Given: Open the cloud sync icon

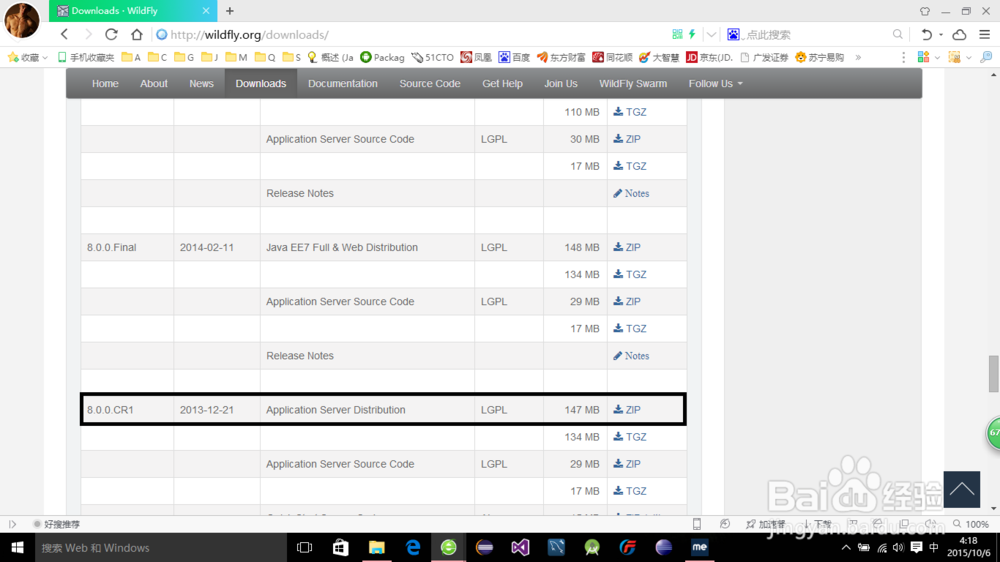Looking at the screenshot, I should (x=959, y=34).
